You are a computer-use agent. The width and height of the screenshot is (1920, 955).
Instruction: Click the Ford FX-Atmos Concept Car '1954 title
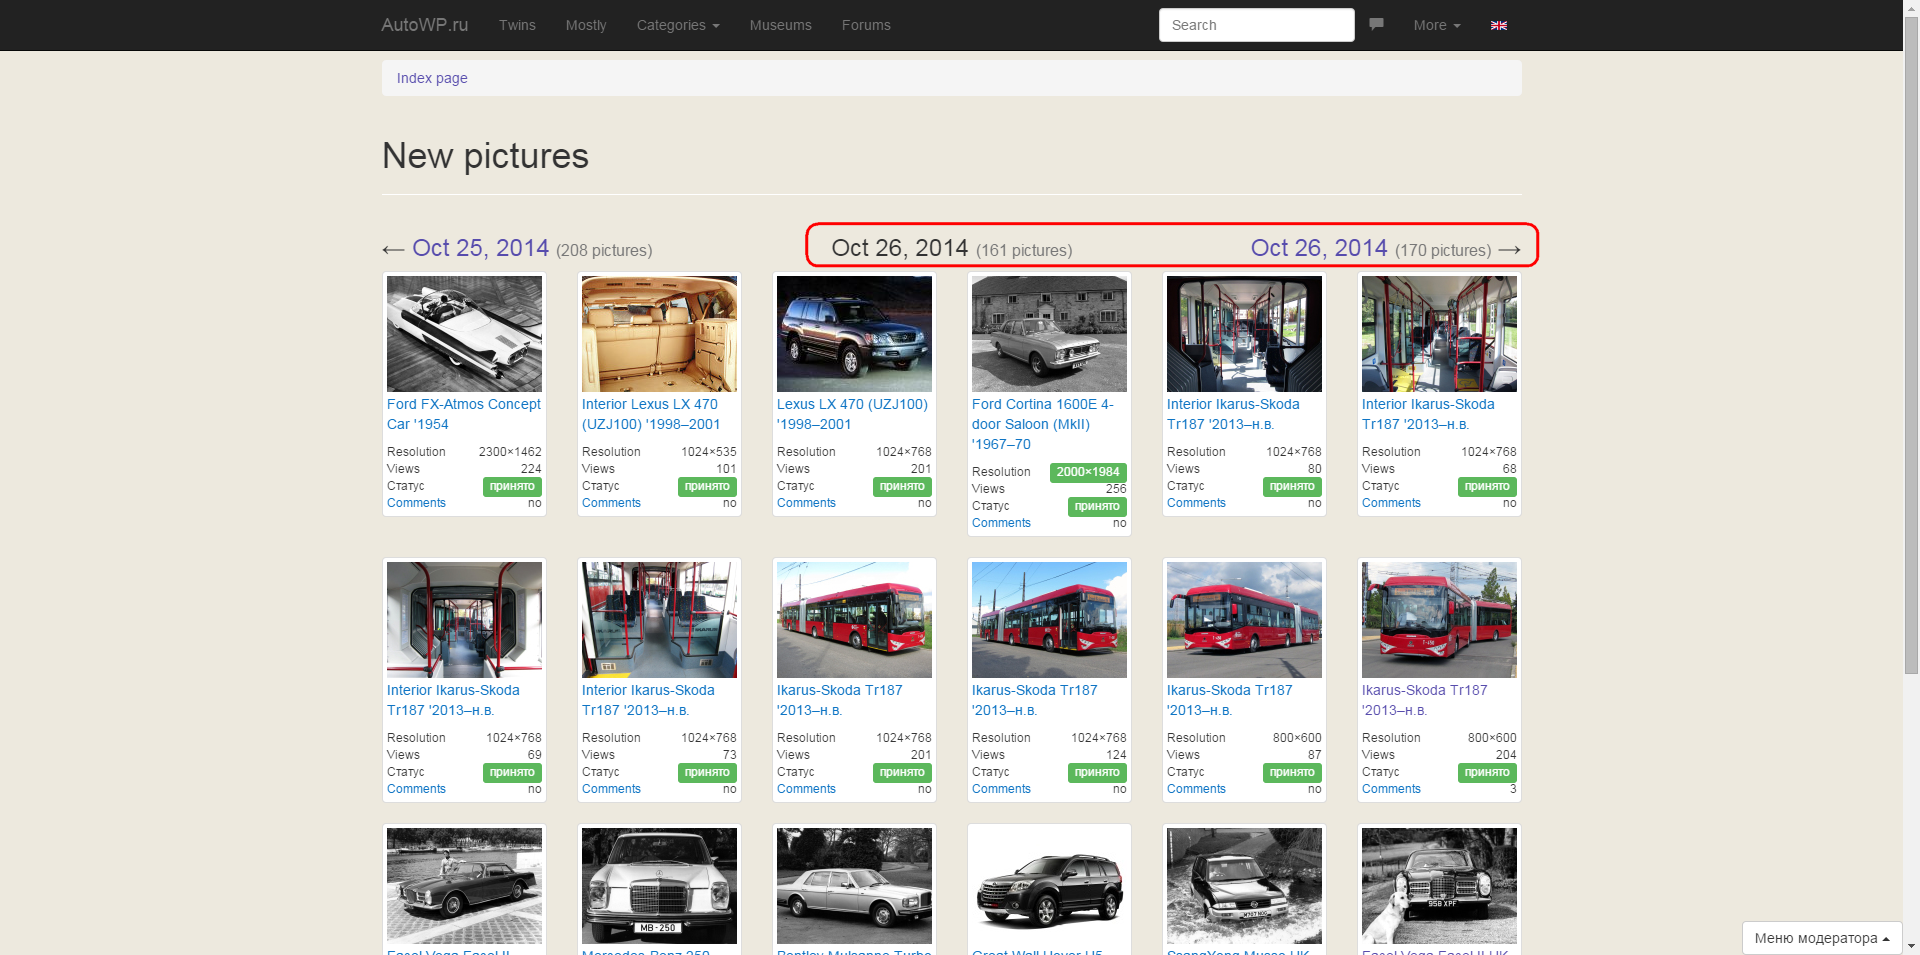point(464,414)
